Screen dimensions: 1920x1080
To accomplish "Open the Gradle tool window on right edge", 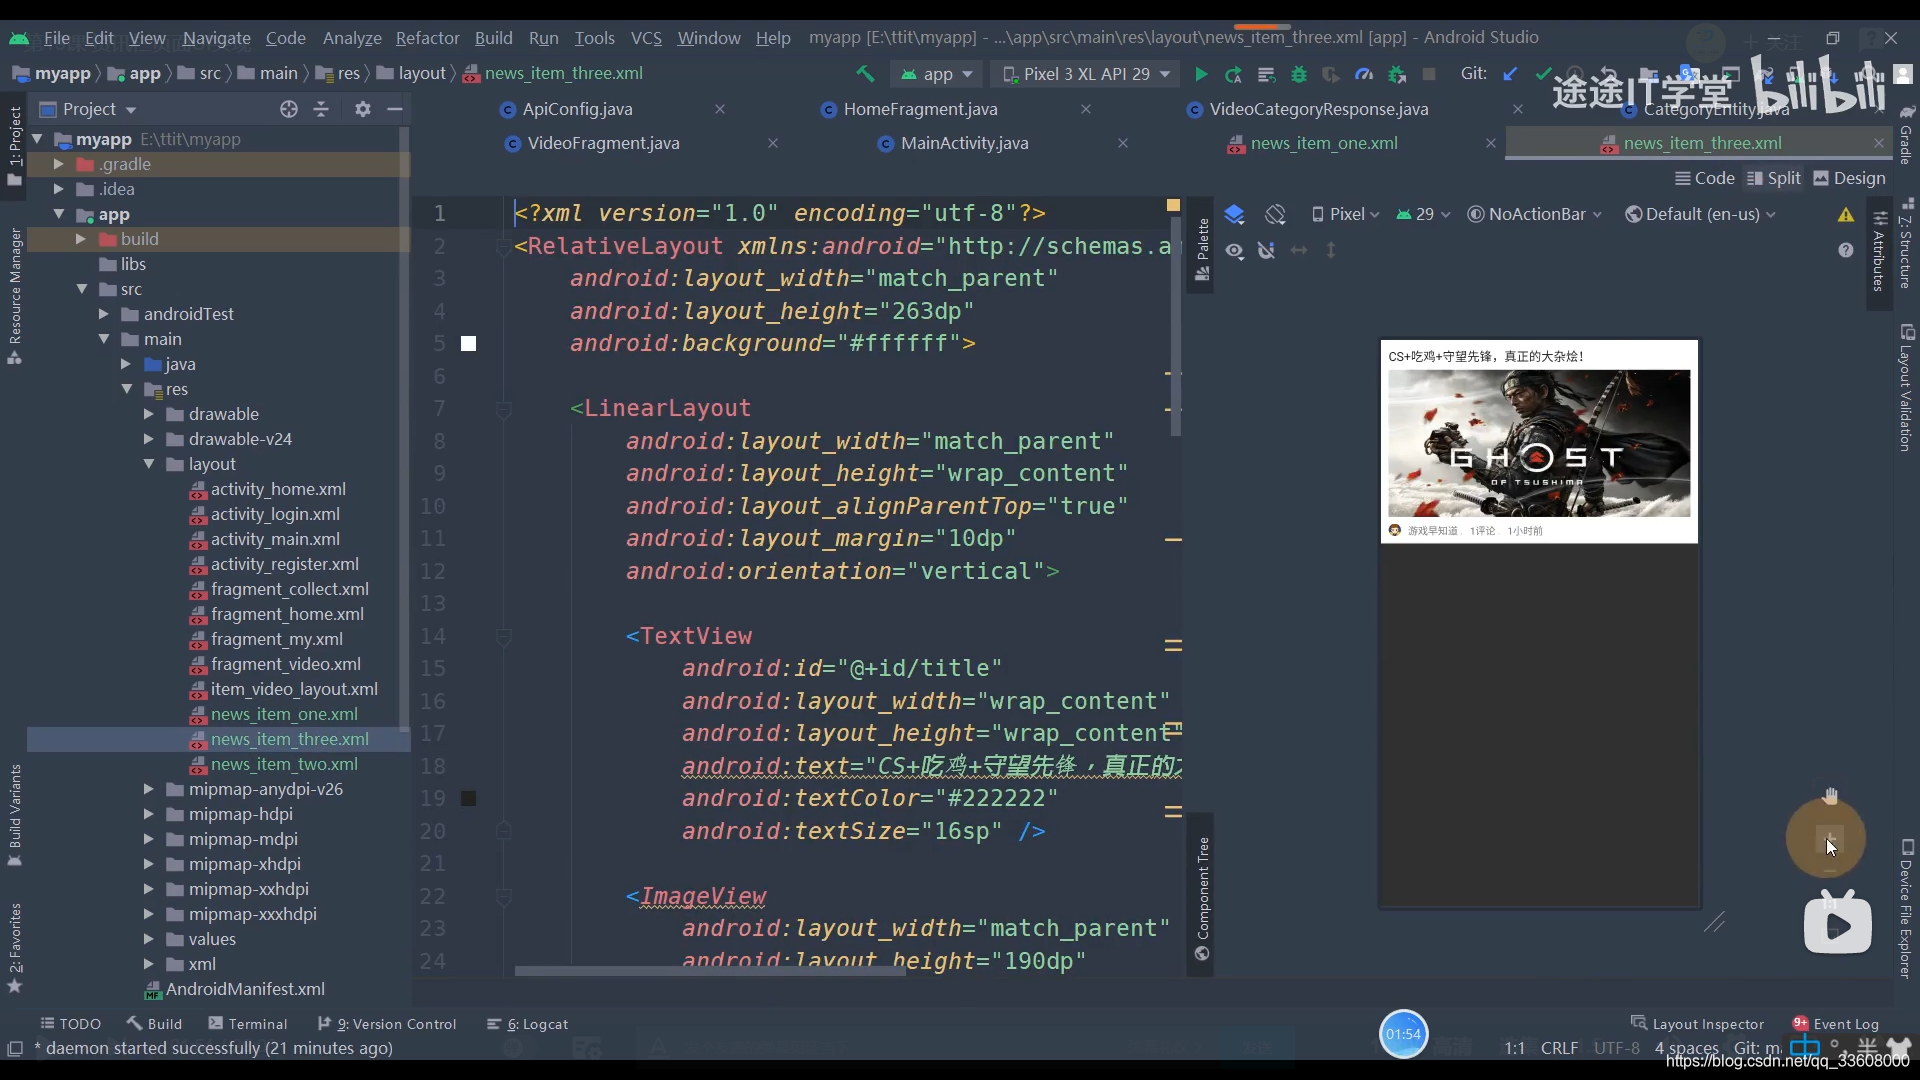I will click(1906, 136).
